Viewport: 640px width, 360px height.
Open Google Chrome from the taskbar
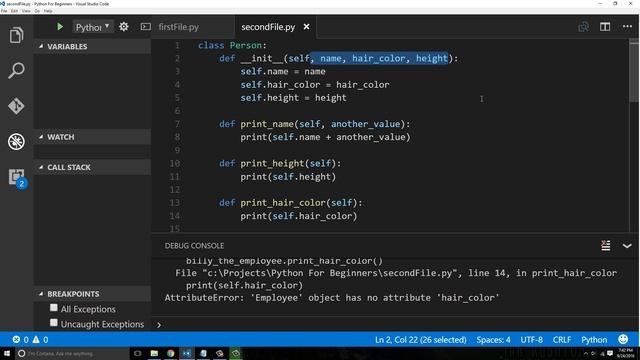coord(171,353)
